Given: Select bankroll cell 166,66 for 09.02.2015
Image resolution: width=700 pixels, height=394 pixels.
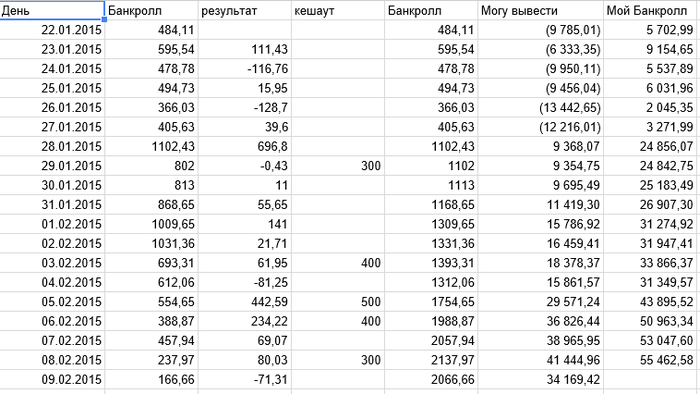Looking at the screenshot, I should coord(151,379).
